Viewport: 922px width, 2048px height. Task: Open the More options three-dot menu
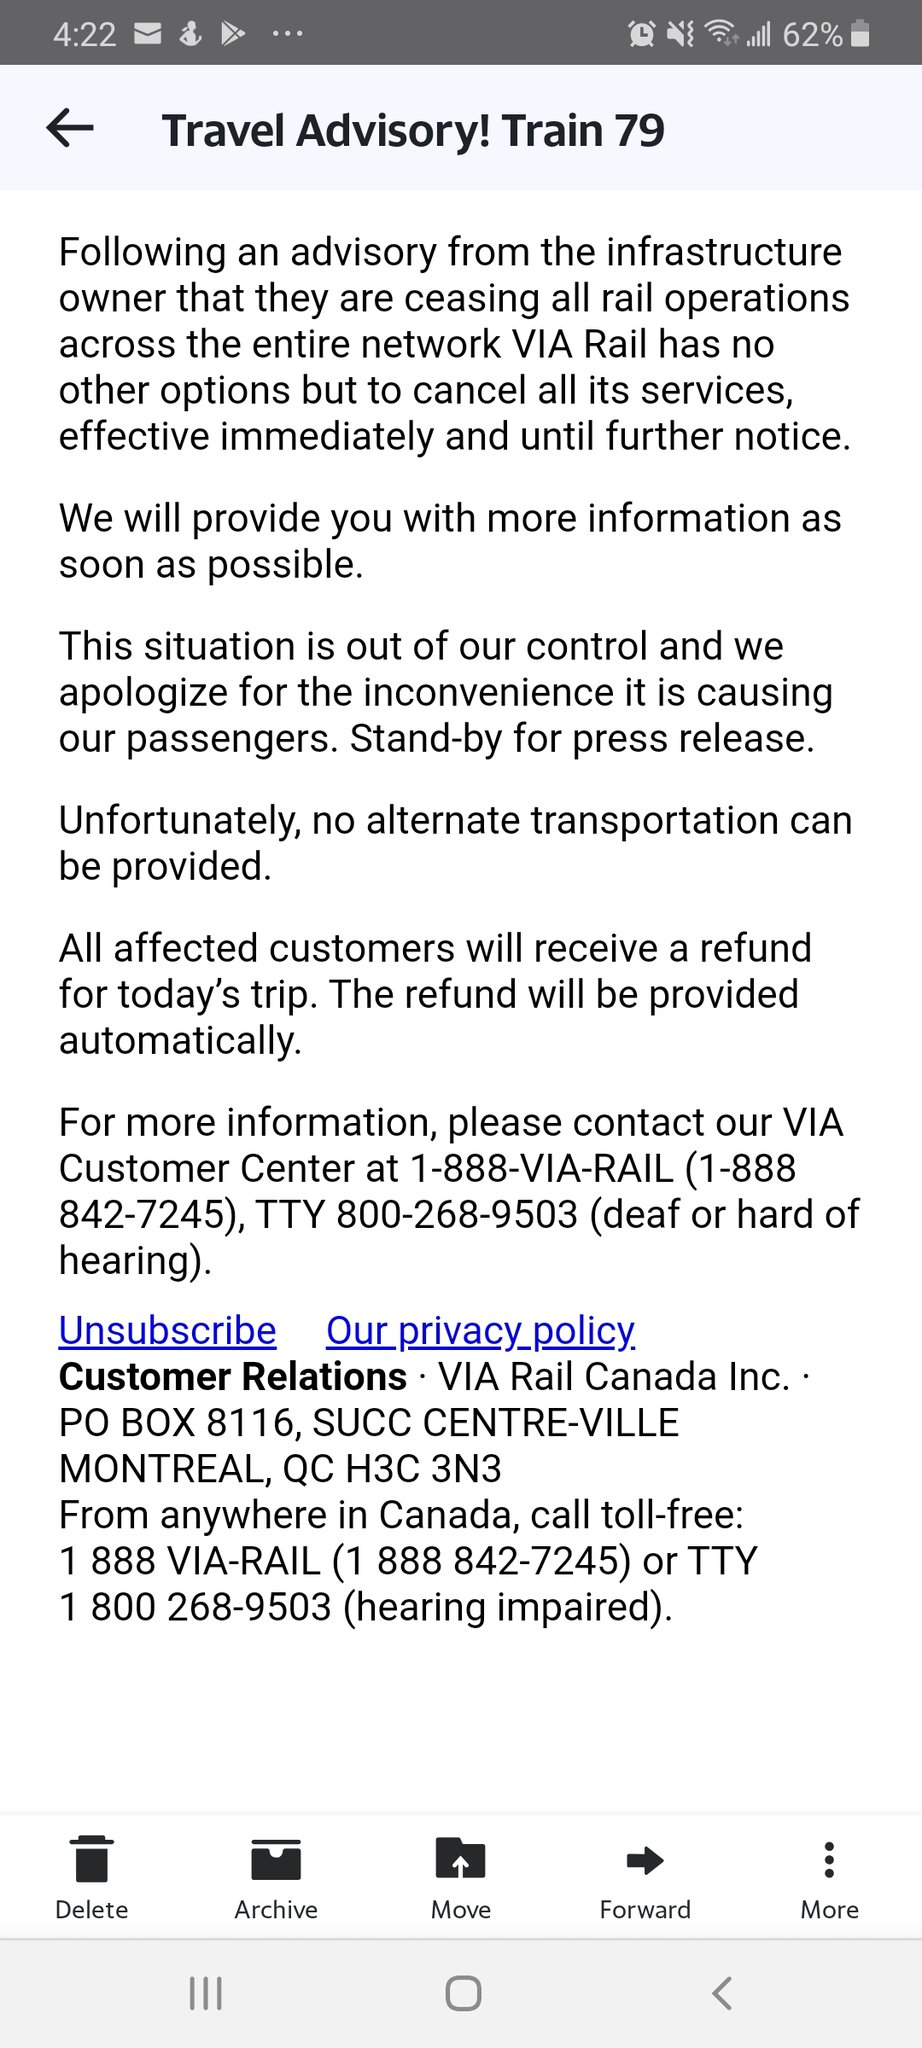pos(829,1876)
